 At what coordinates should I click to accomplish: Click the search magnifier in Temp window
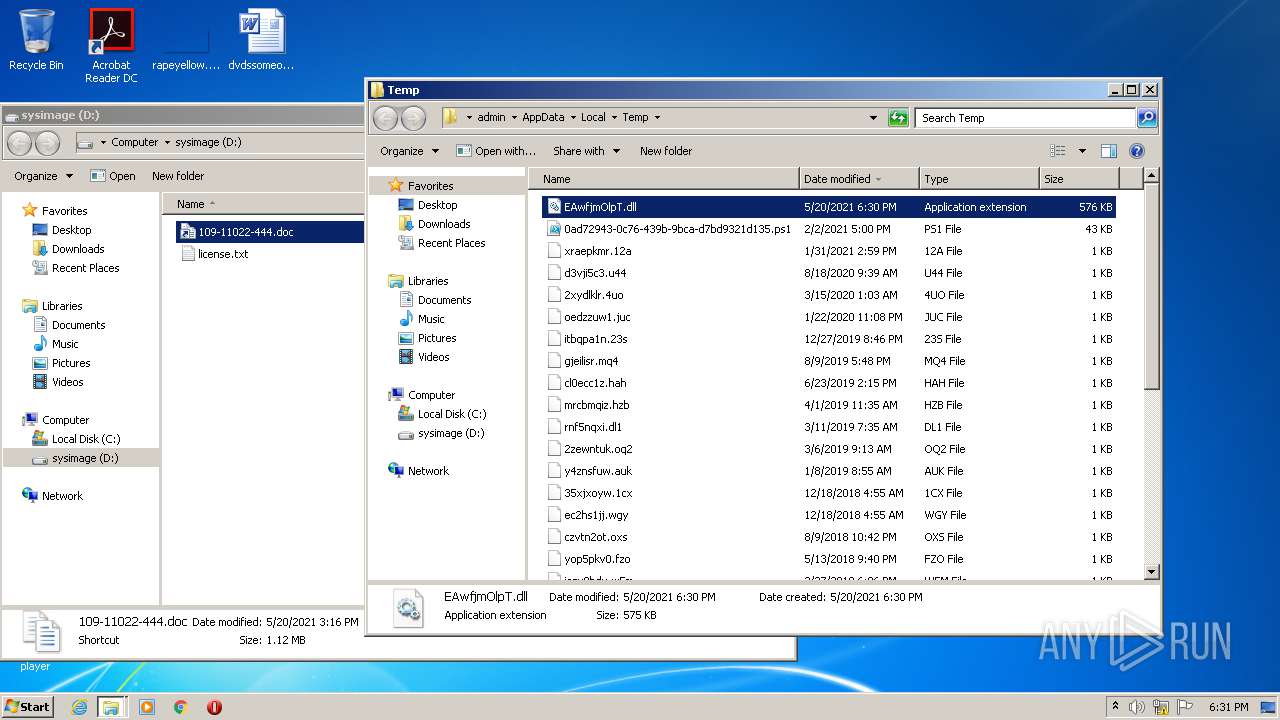[1147, 118]
